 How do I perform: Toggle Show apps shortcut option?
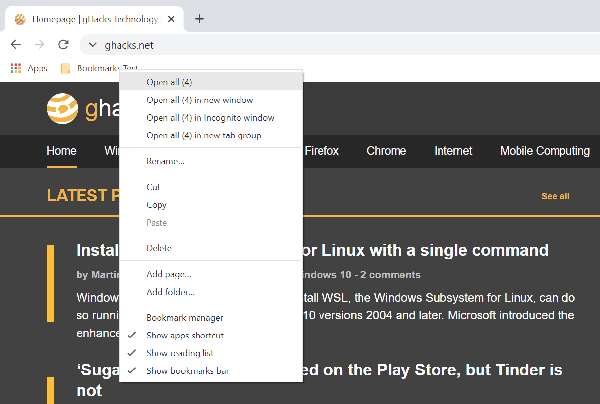click(x=211, y=335)
